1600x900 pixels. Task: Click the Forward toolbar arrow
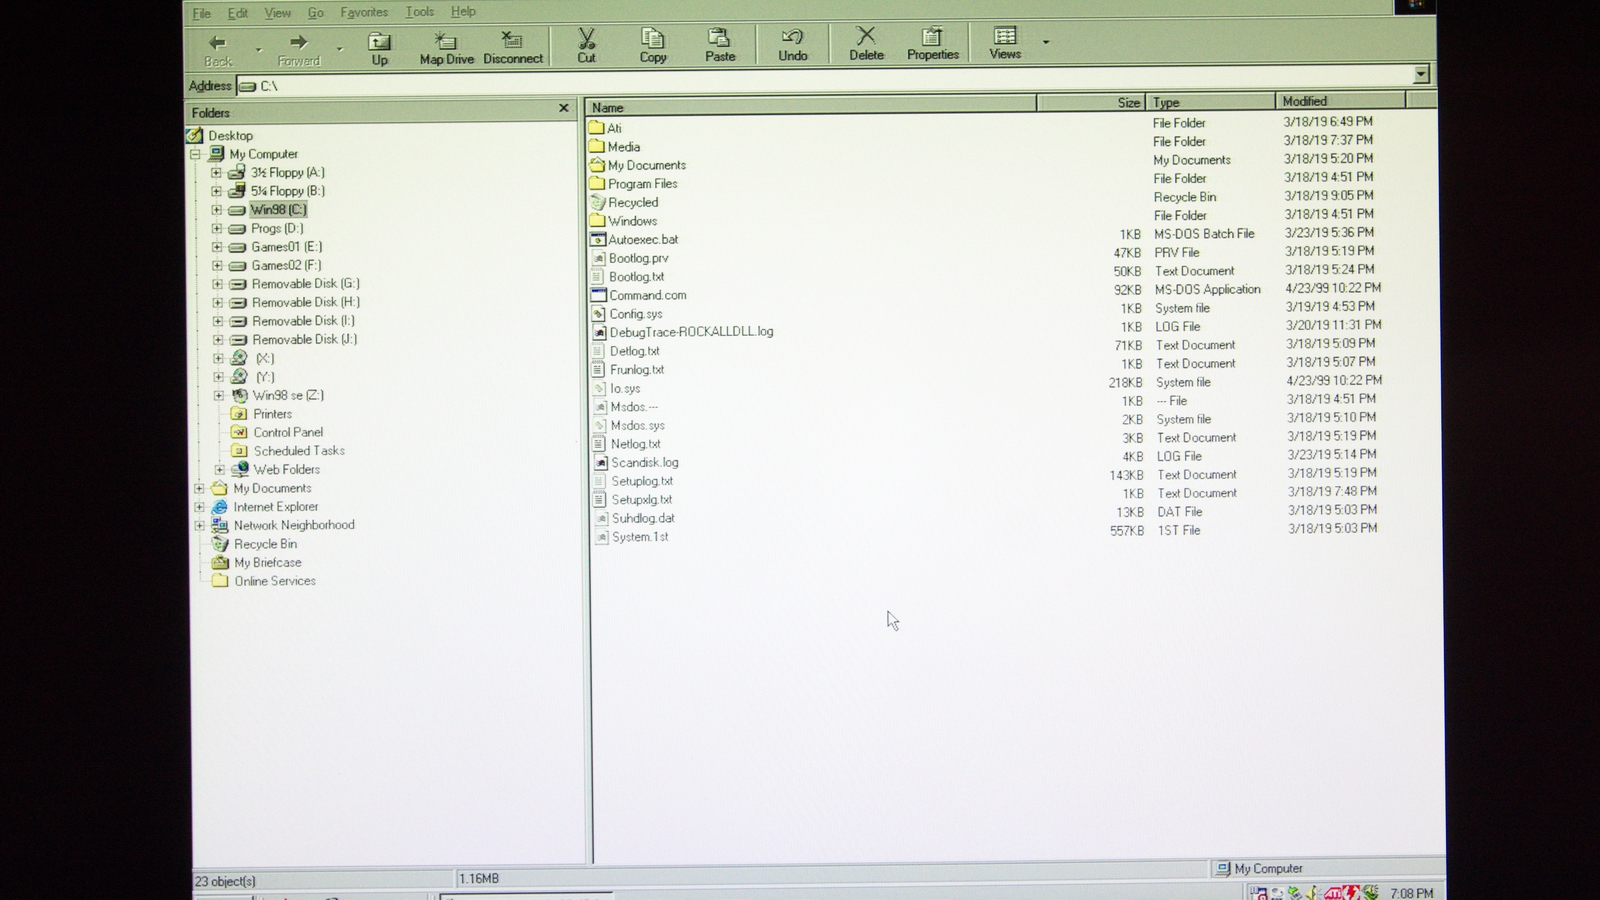(x=298, y=42)
